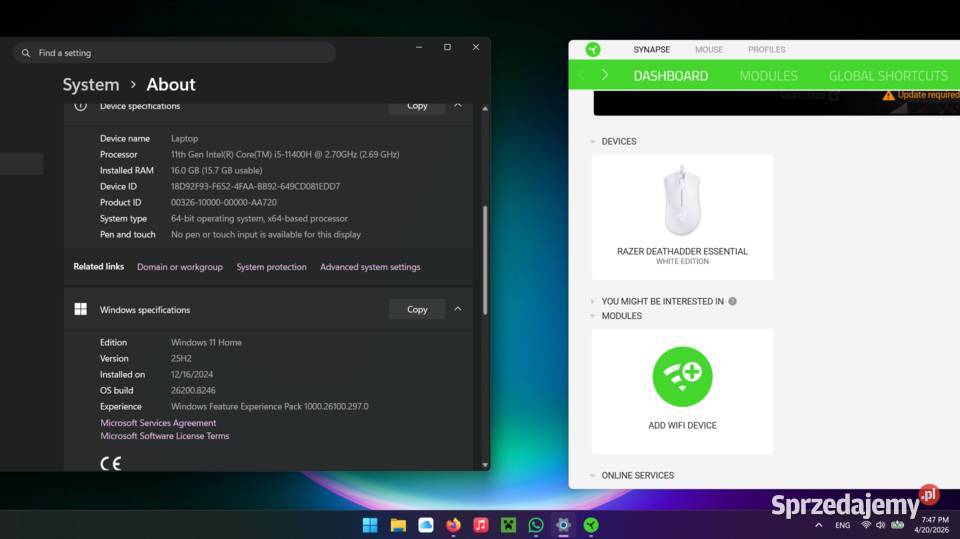
Task: Click the Update required warning icon
Action: [x=888, y=95]
